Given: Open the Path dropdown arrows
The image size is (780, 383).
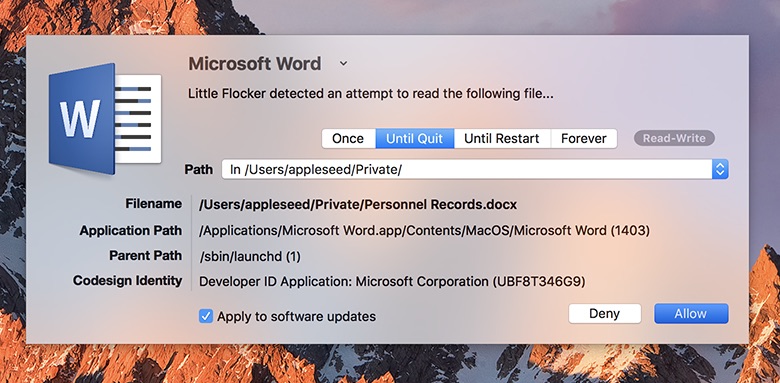Looking at the screenshot, I should 720,169.
